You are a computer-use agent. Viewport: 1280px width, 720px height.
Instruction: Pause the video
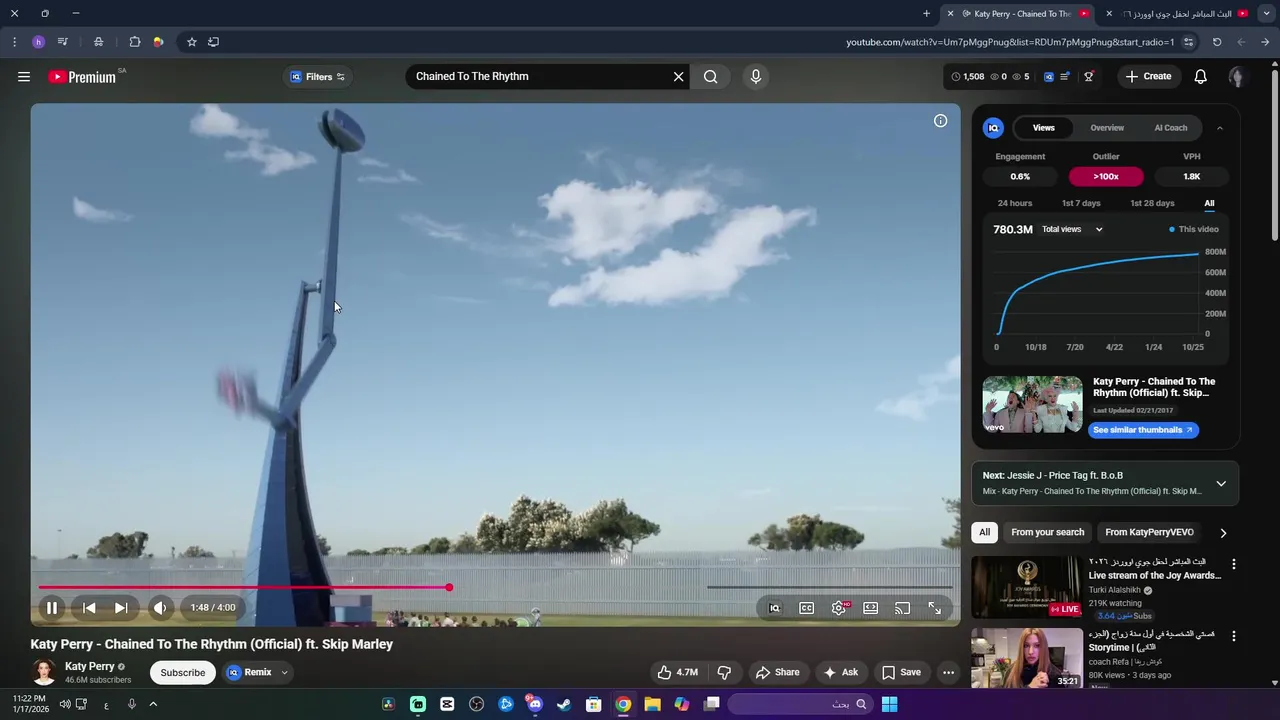(x=51, y=608)
